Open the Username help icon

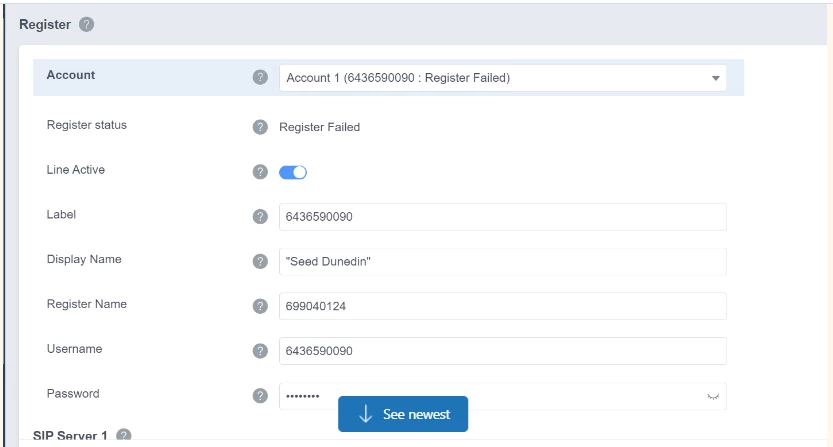pos(260,351)
